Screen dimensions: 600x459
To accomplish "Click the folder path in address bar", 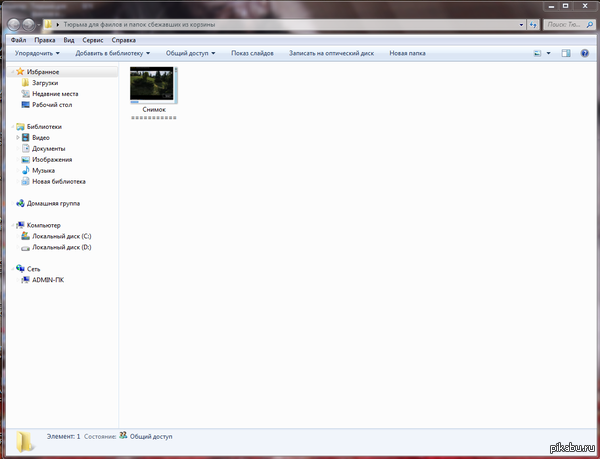I will point(139,24).
